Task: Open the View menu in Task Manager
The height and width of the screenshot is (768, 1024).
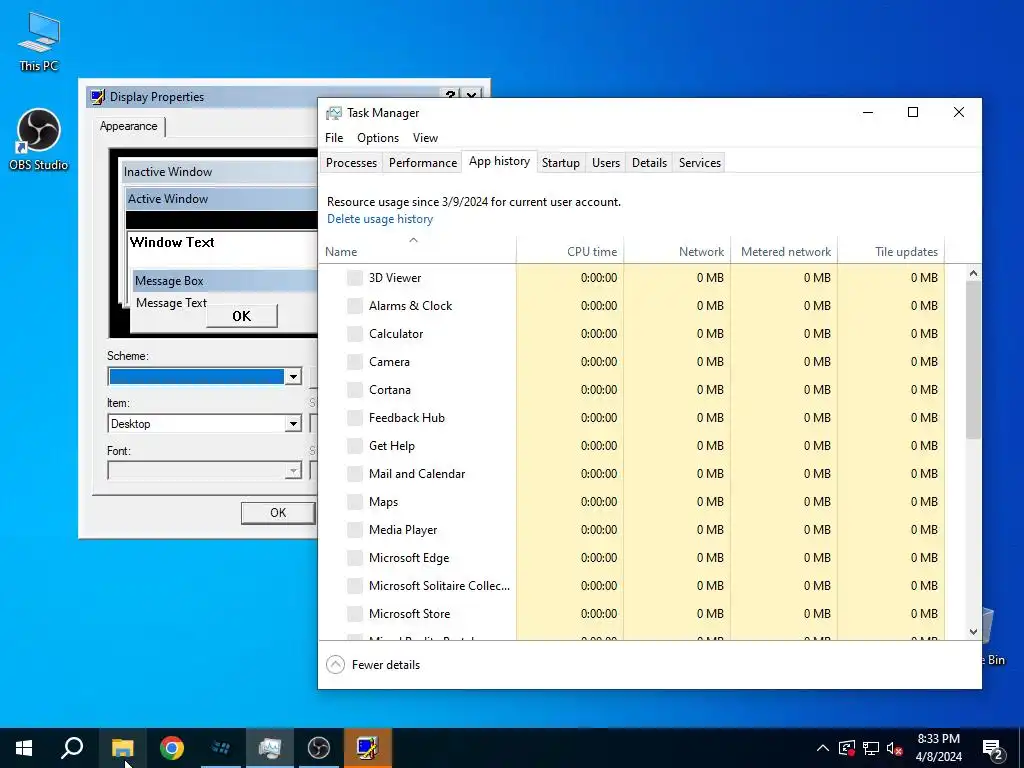Action: [425, 138]
